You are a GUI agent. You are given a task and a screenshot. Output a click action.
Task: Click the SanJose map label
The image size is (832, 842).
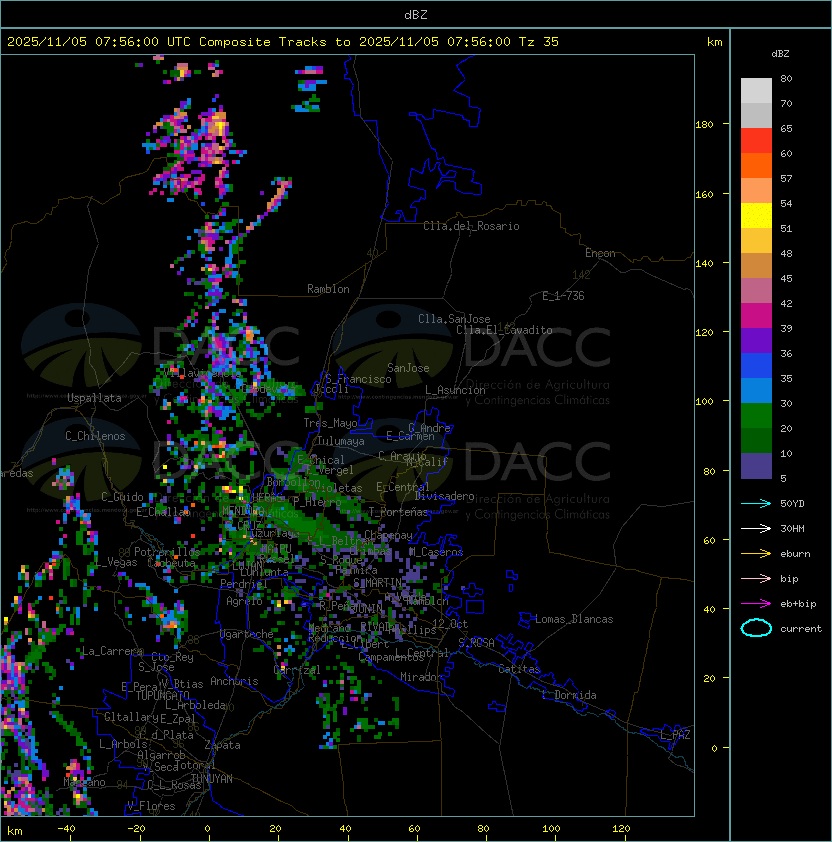pos(408,368)
